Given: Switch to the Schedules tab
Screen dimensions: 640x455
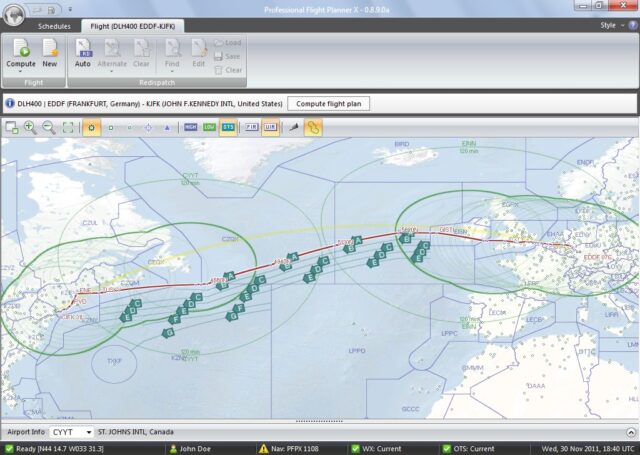Looking at the screenshot, I should click(x=54, y=24).
